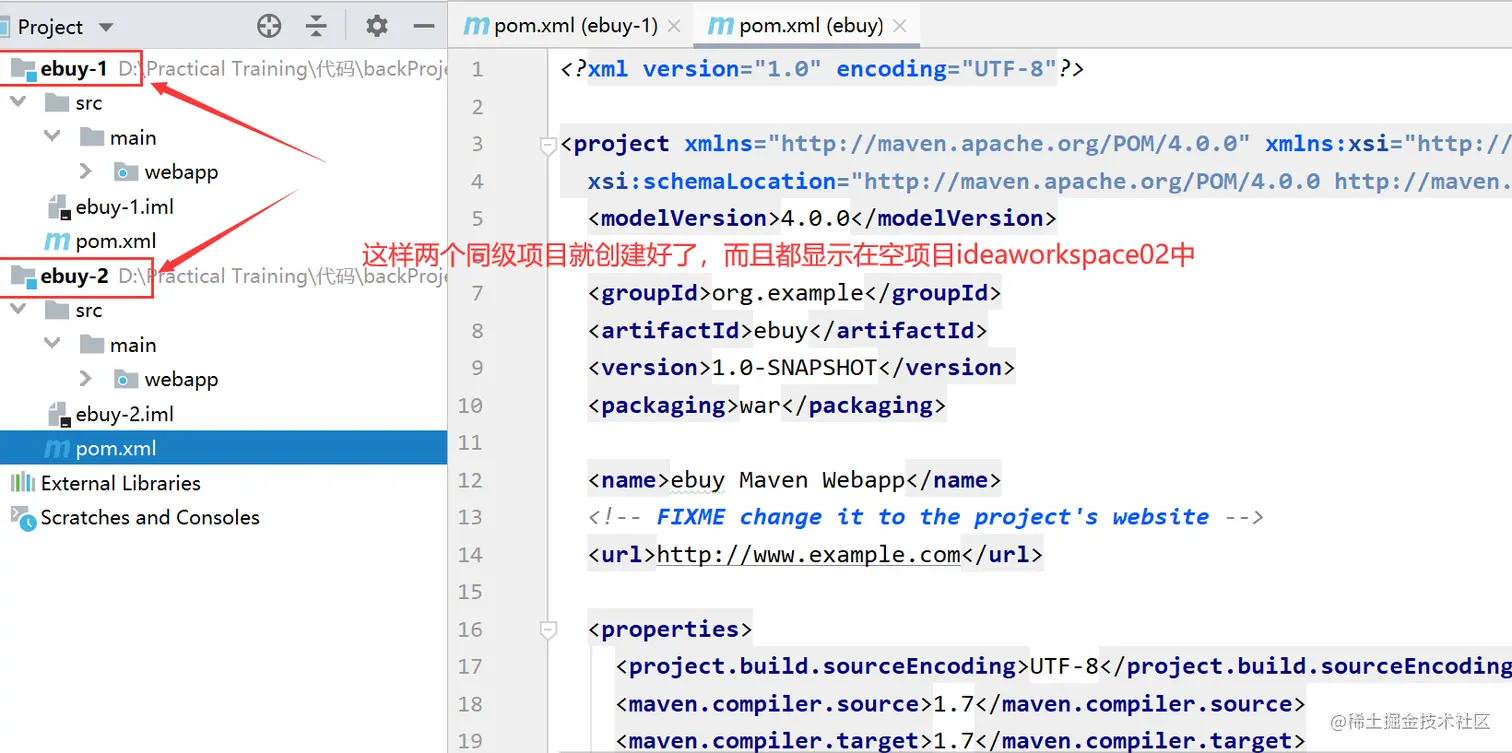The height and width of the screenshot is (753, 1512).
Task: Select ebuy-2.iml file
Action: (x=125, y=414)
